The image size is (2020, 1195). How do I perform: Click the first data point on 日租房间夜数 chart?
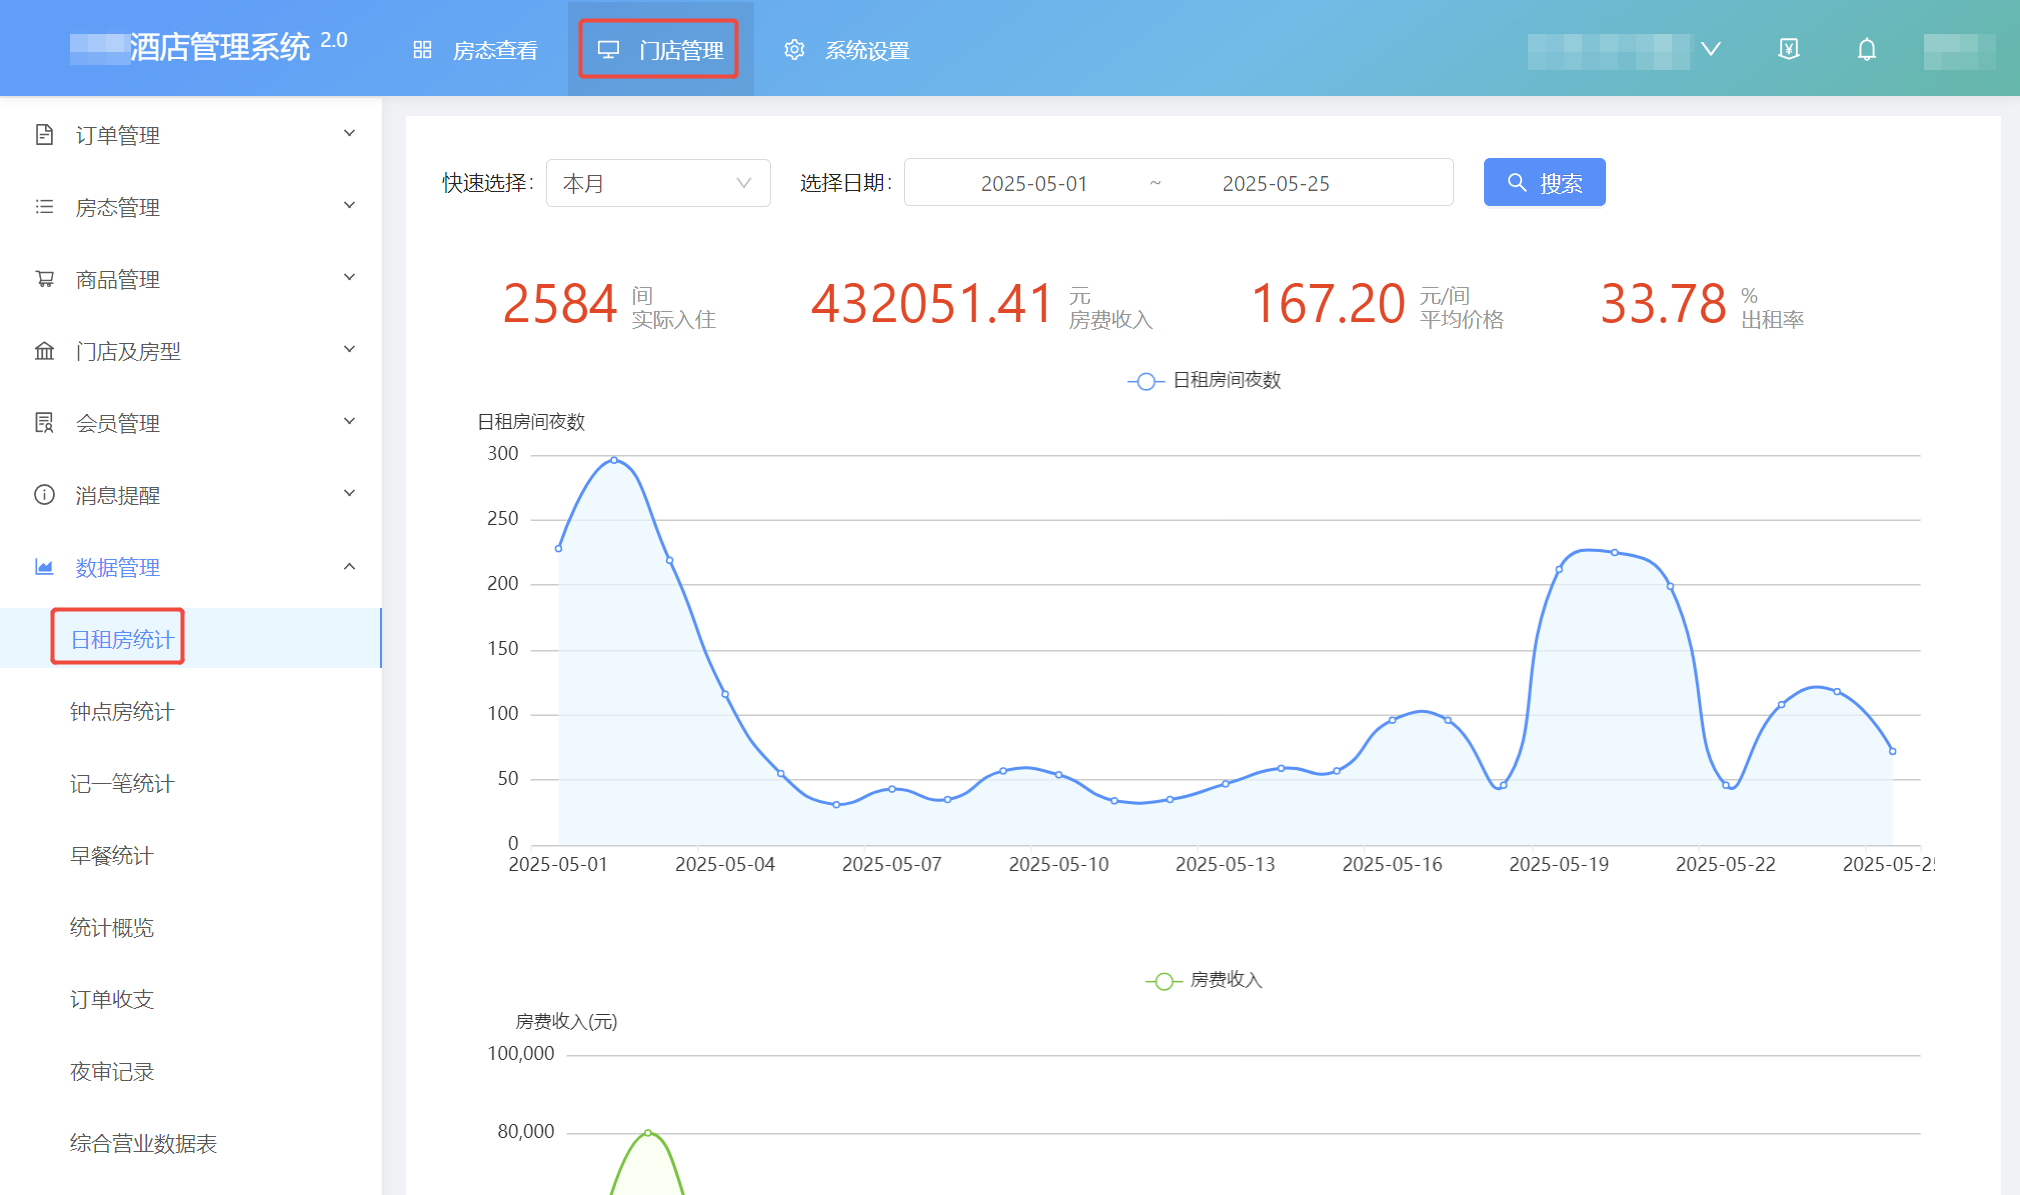pyautogui.click(x=558, y=548)
